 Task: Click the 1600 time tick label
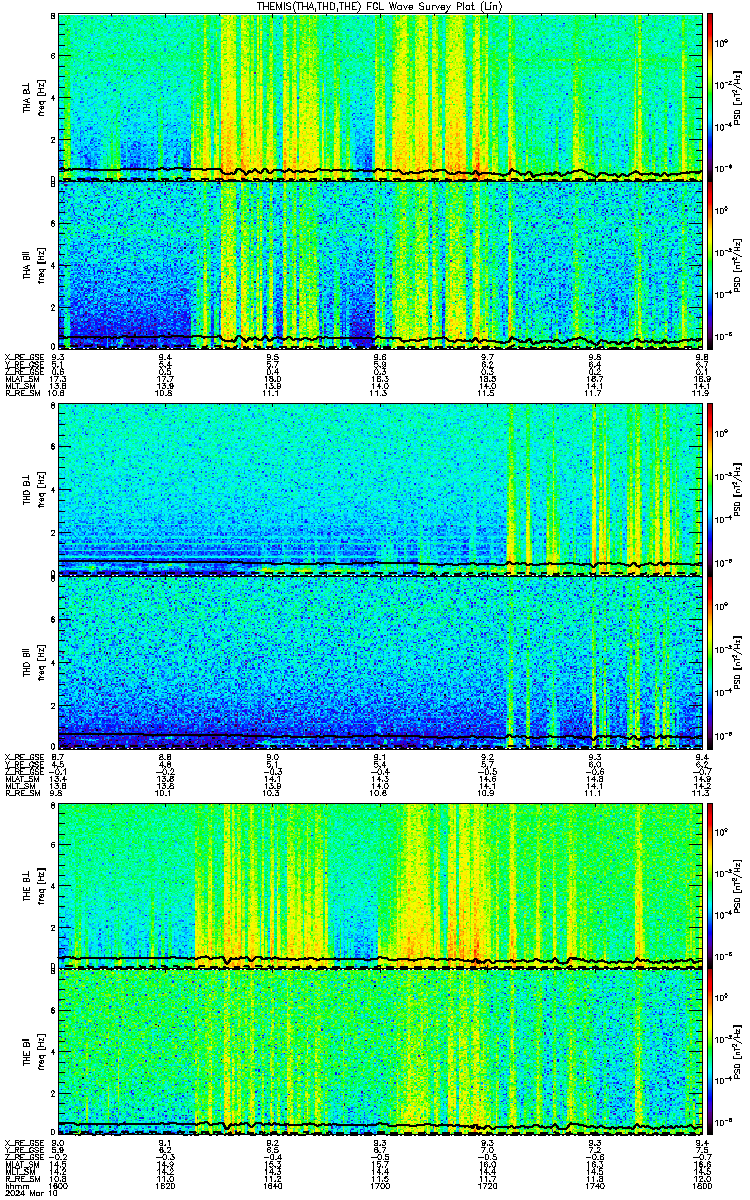58,1187
